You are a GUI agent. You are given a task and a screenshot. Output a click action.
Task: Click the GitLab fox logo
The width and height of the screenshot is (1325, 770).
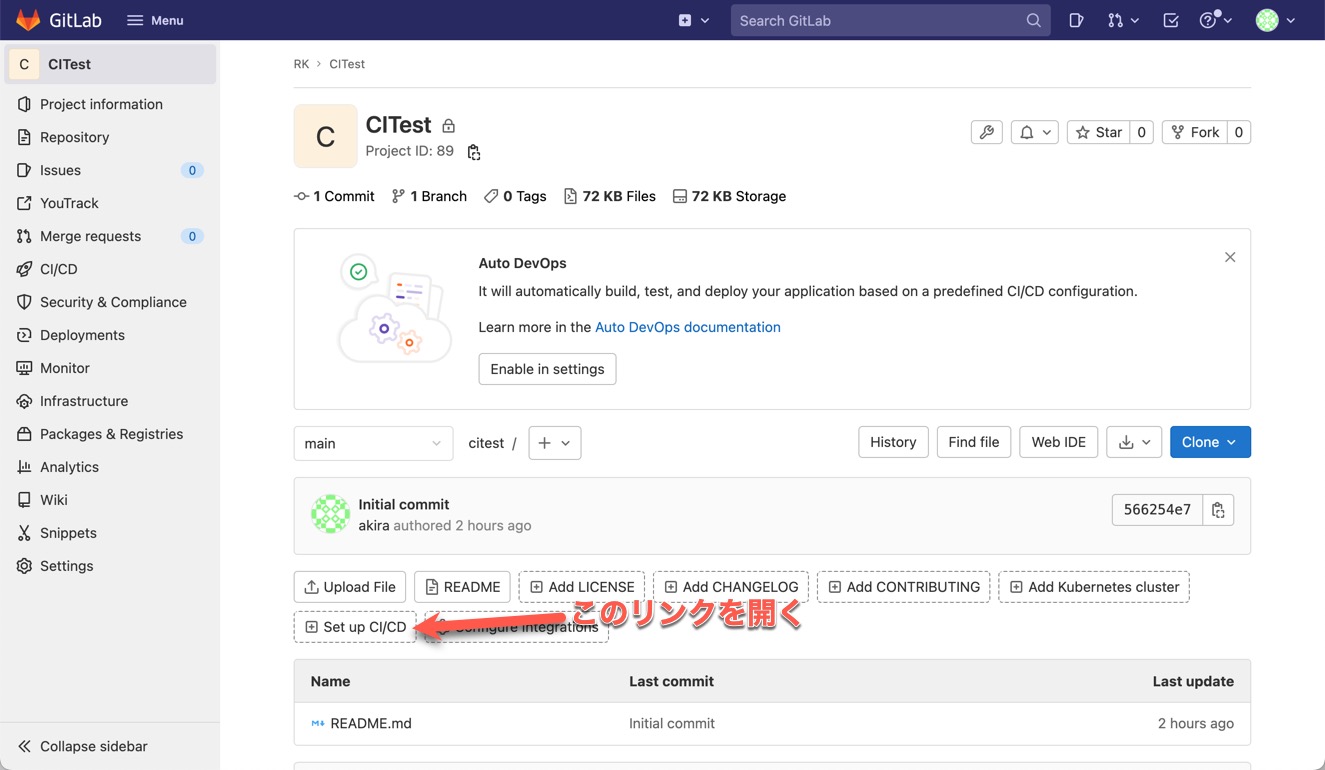28,20
